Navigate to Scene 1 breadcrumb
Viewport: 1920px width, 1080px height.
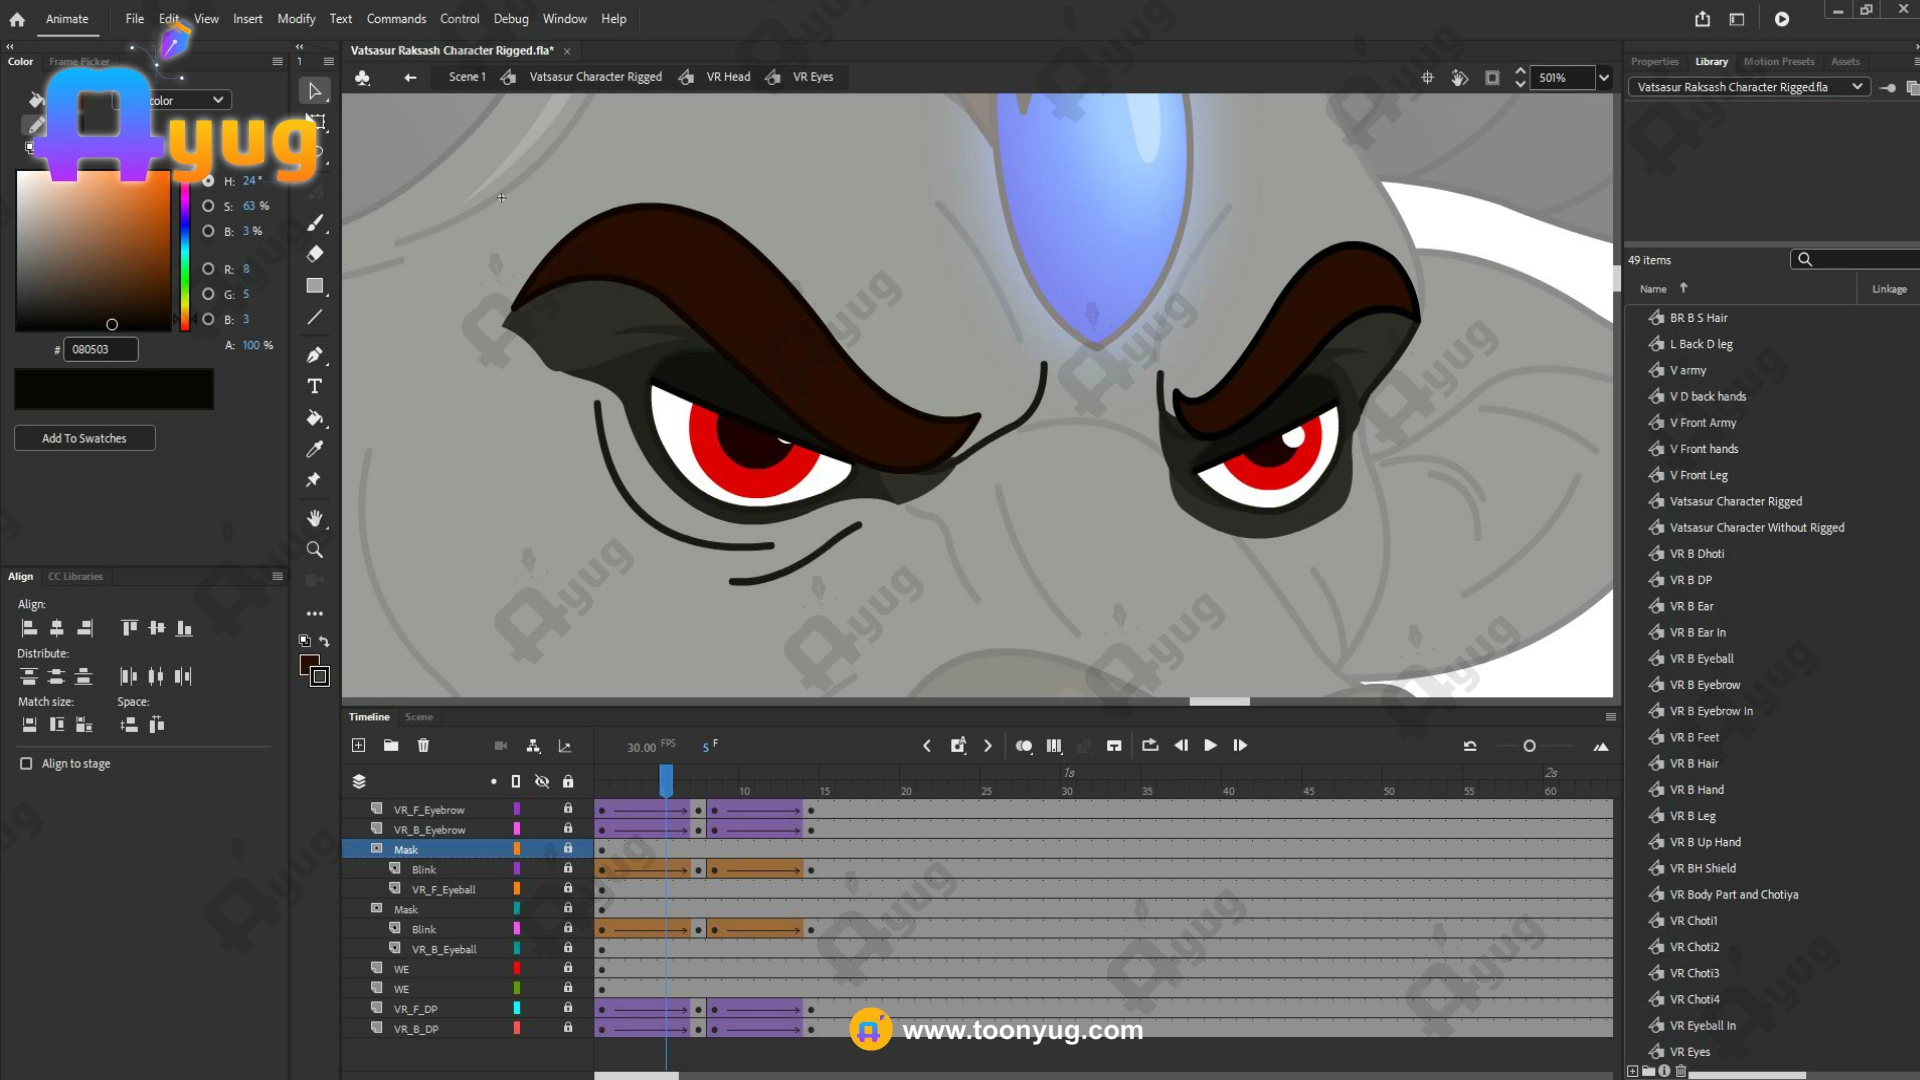[467, 77]
